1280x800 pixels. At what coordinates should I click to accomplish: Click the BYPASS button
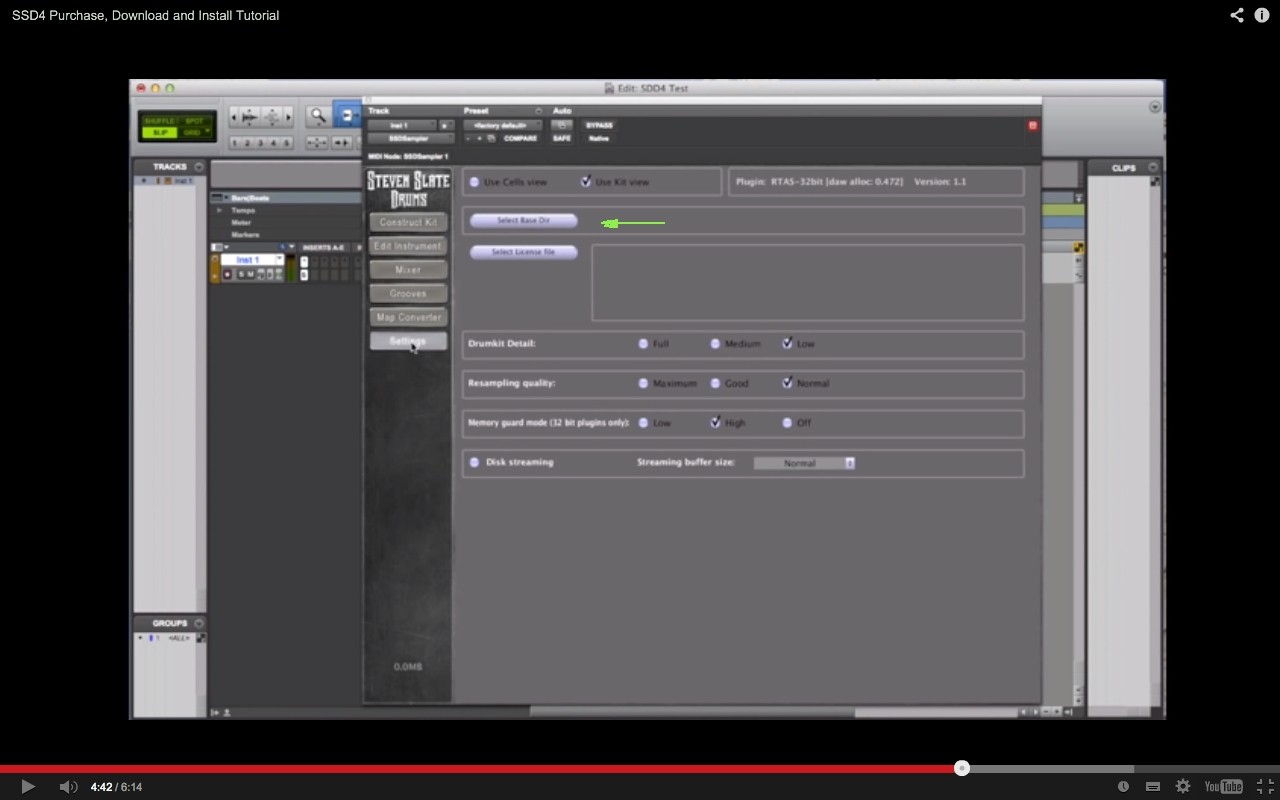coord(599,125)
